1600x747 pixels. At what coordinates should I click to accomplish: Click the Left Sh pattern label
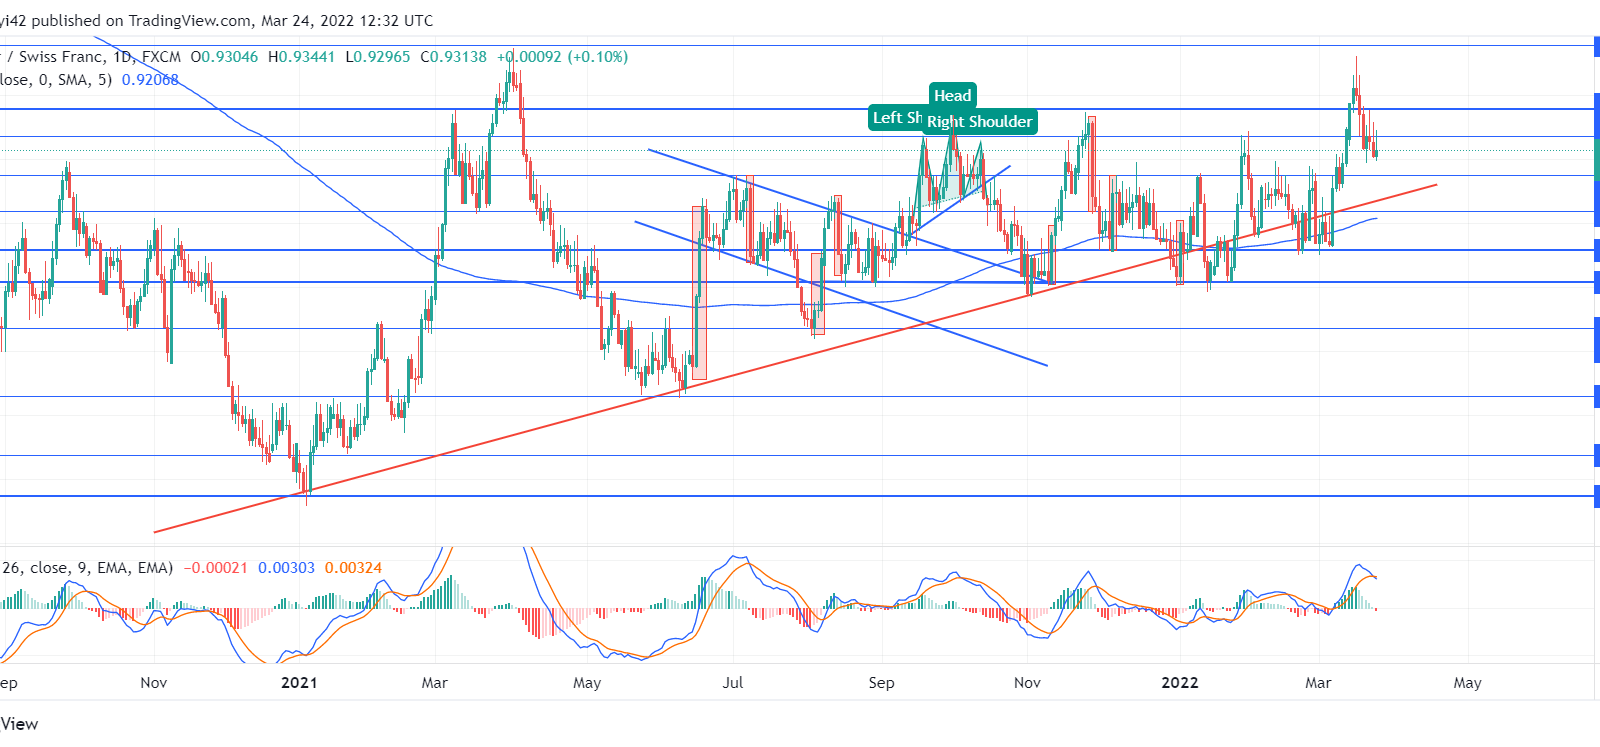click(x=896, y=118)
